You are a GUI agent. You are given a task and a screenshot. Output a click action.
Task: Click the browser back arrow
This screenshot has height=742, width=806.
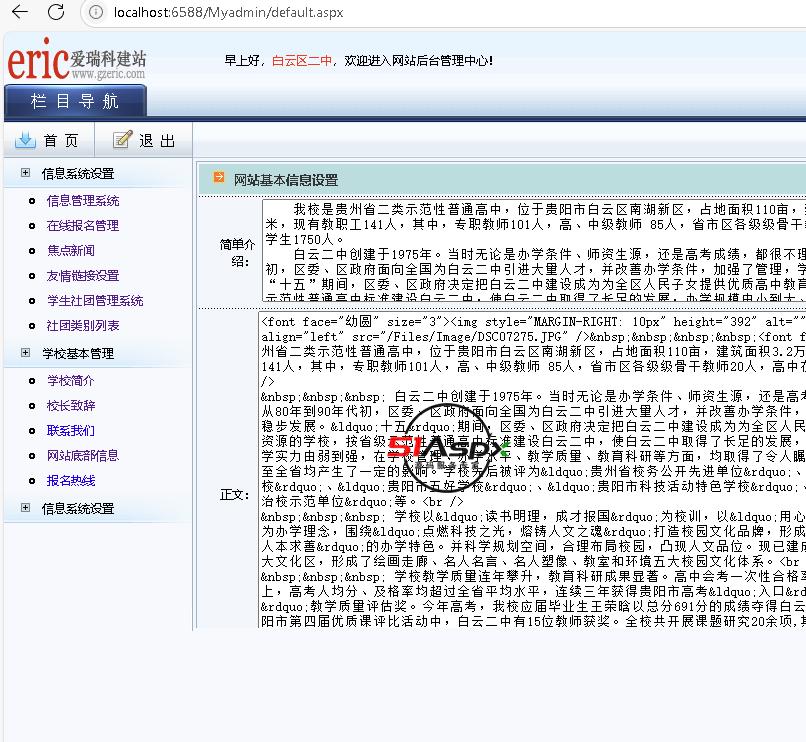tap(20, 12)
